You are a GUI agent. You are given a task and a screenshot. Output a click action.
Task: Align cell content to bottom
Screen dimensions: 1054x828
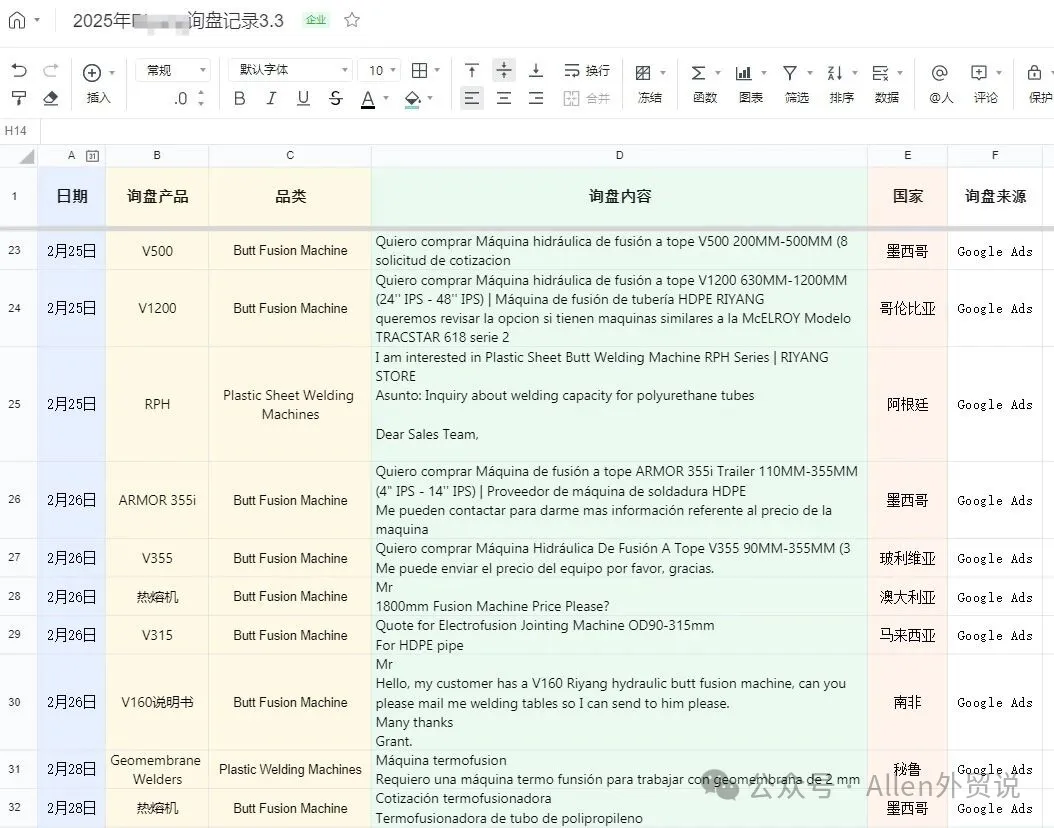pos(536,70)
